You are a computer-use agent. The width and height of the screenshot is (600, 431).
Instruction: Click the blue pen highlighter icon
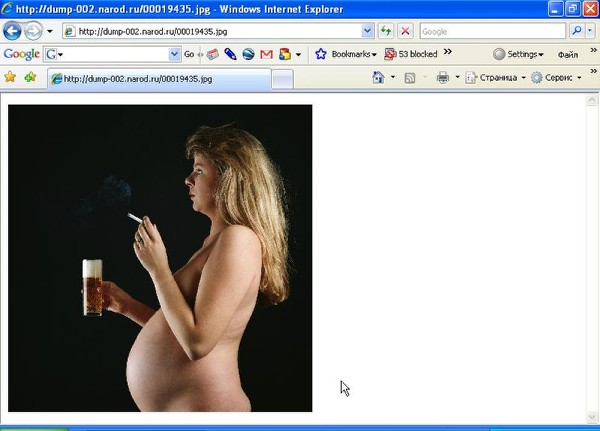click(230, 54)
